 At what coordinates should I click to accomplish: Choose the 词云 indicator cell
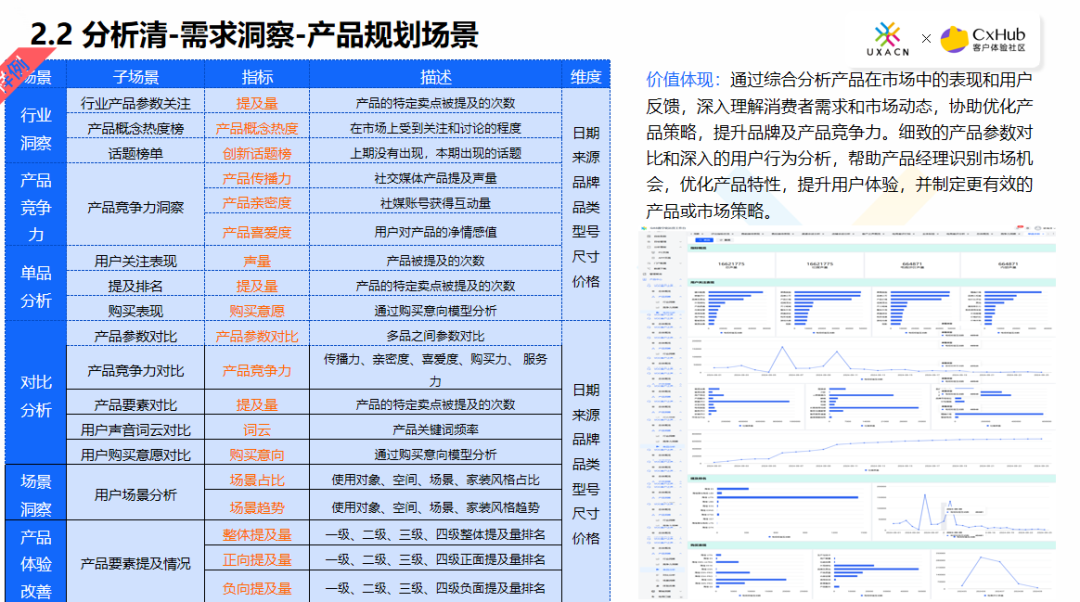257,430
